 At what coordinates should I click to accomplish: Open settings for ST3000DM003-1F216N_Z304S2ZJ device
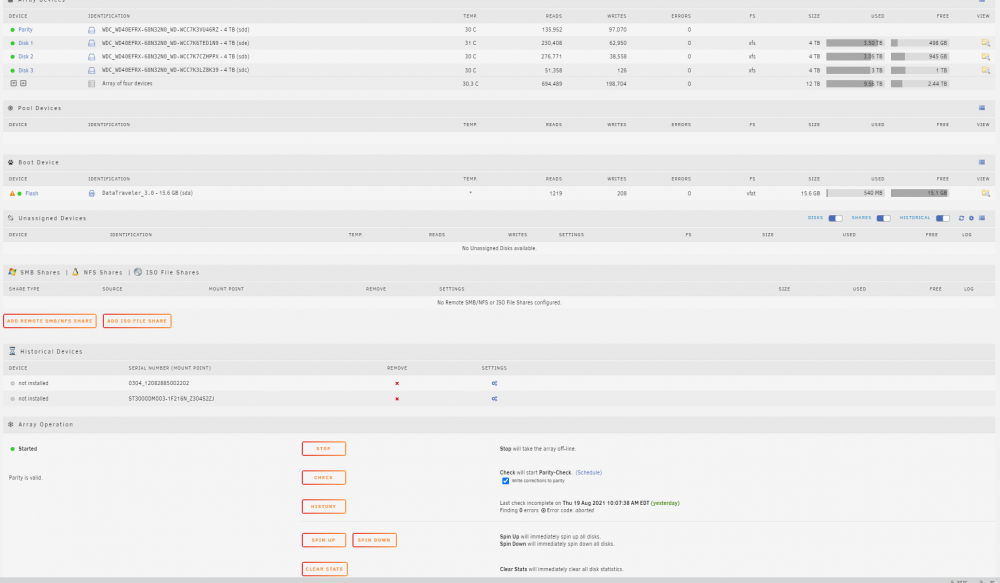pyautogui.click(x=494, y=399)
